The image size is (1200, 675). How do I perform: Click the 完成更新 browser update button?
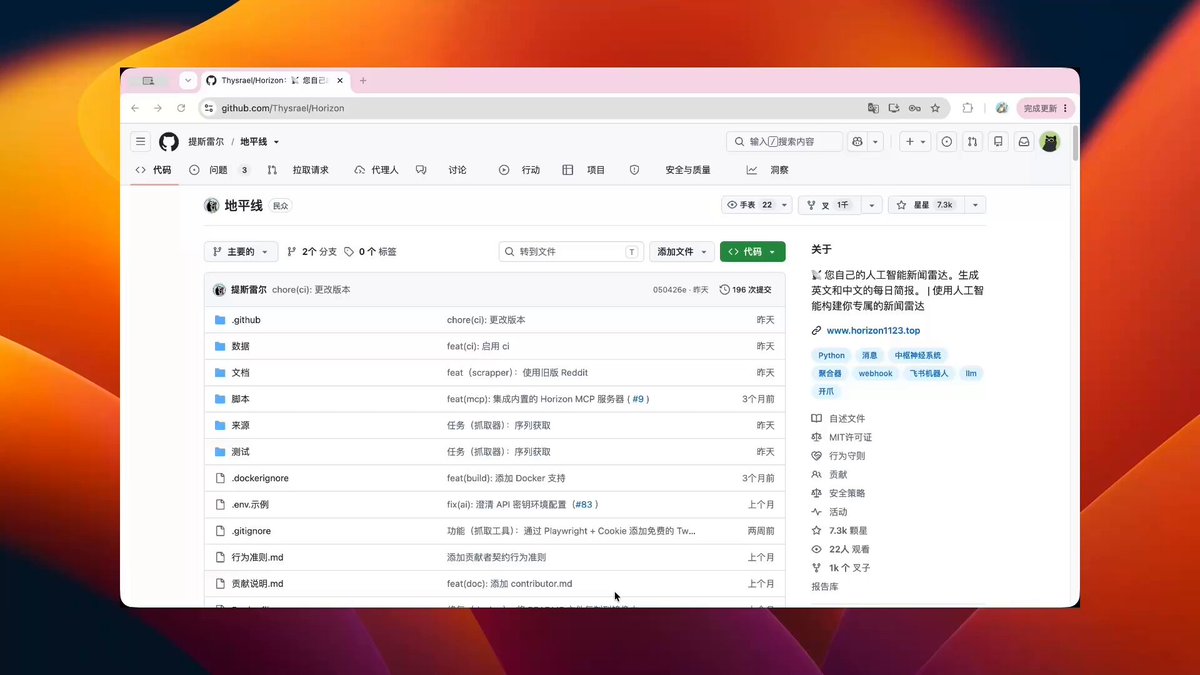click(x=1044, y=108)
